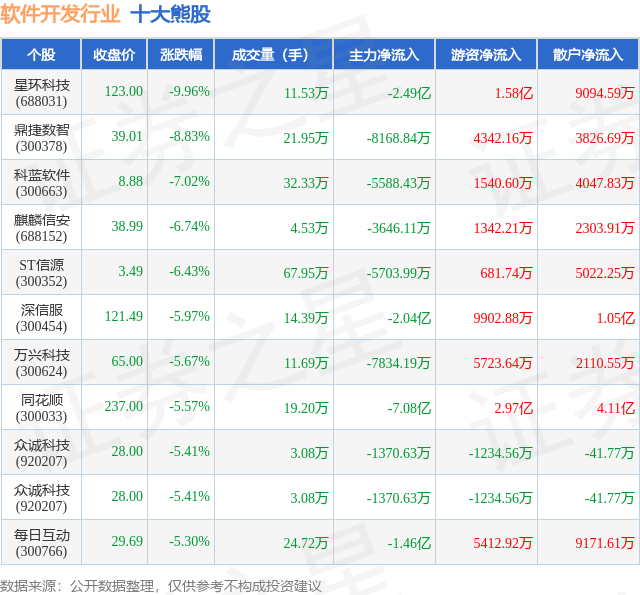Click the 软件开发行业 title text
This screenshot has width=640, height=595.
click(60, 14)
